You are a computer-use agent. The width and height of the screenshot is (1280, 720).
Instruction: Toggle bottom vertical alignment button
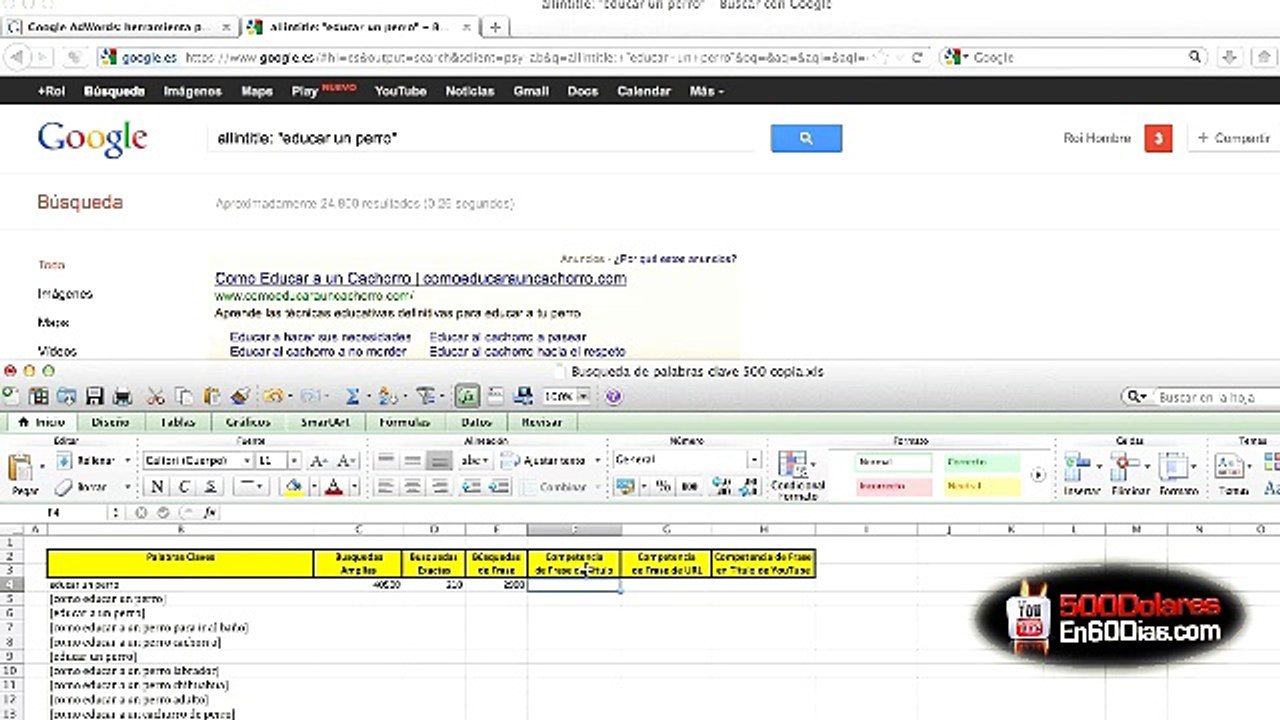439,460
